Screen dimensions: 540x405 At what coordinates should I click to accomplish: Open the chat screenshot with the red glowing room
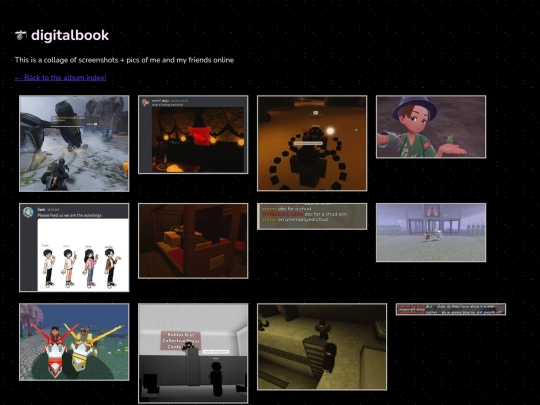(193, 135)
